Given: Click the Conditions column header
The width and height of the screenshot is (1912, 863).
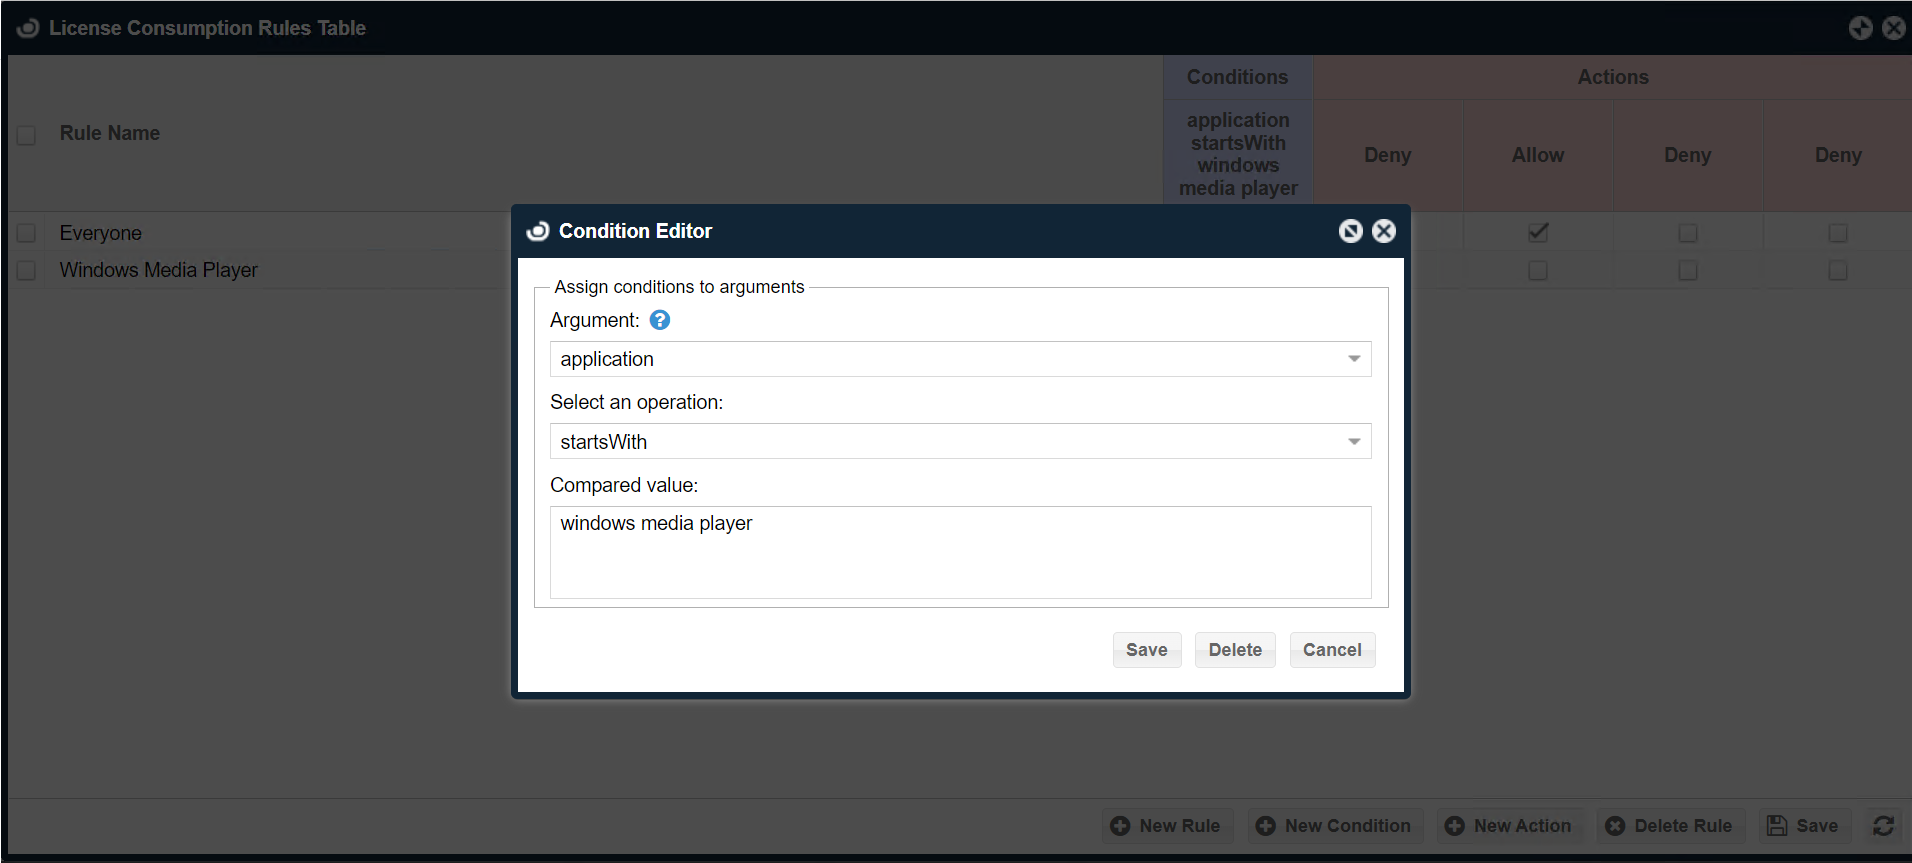Looking at the screenshot, I should click(1237, 77).
